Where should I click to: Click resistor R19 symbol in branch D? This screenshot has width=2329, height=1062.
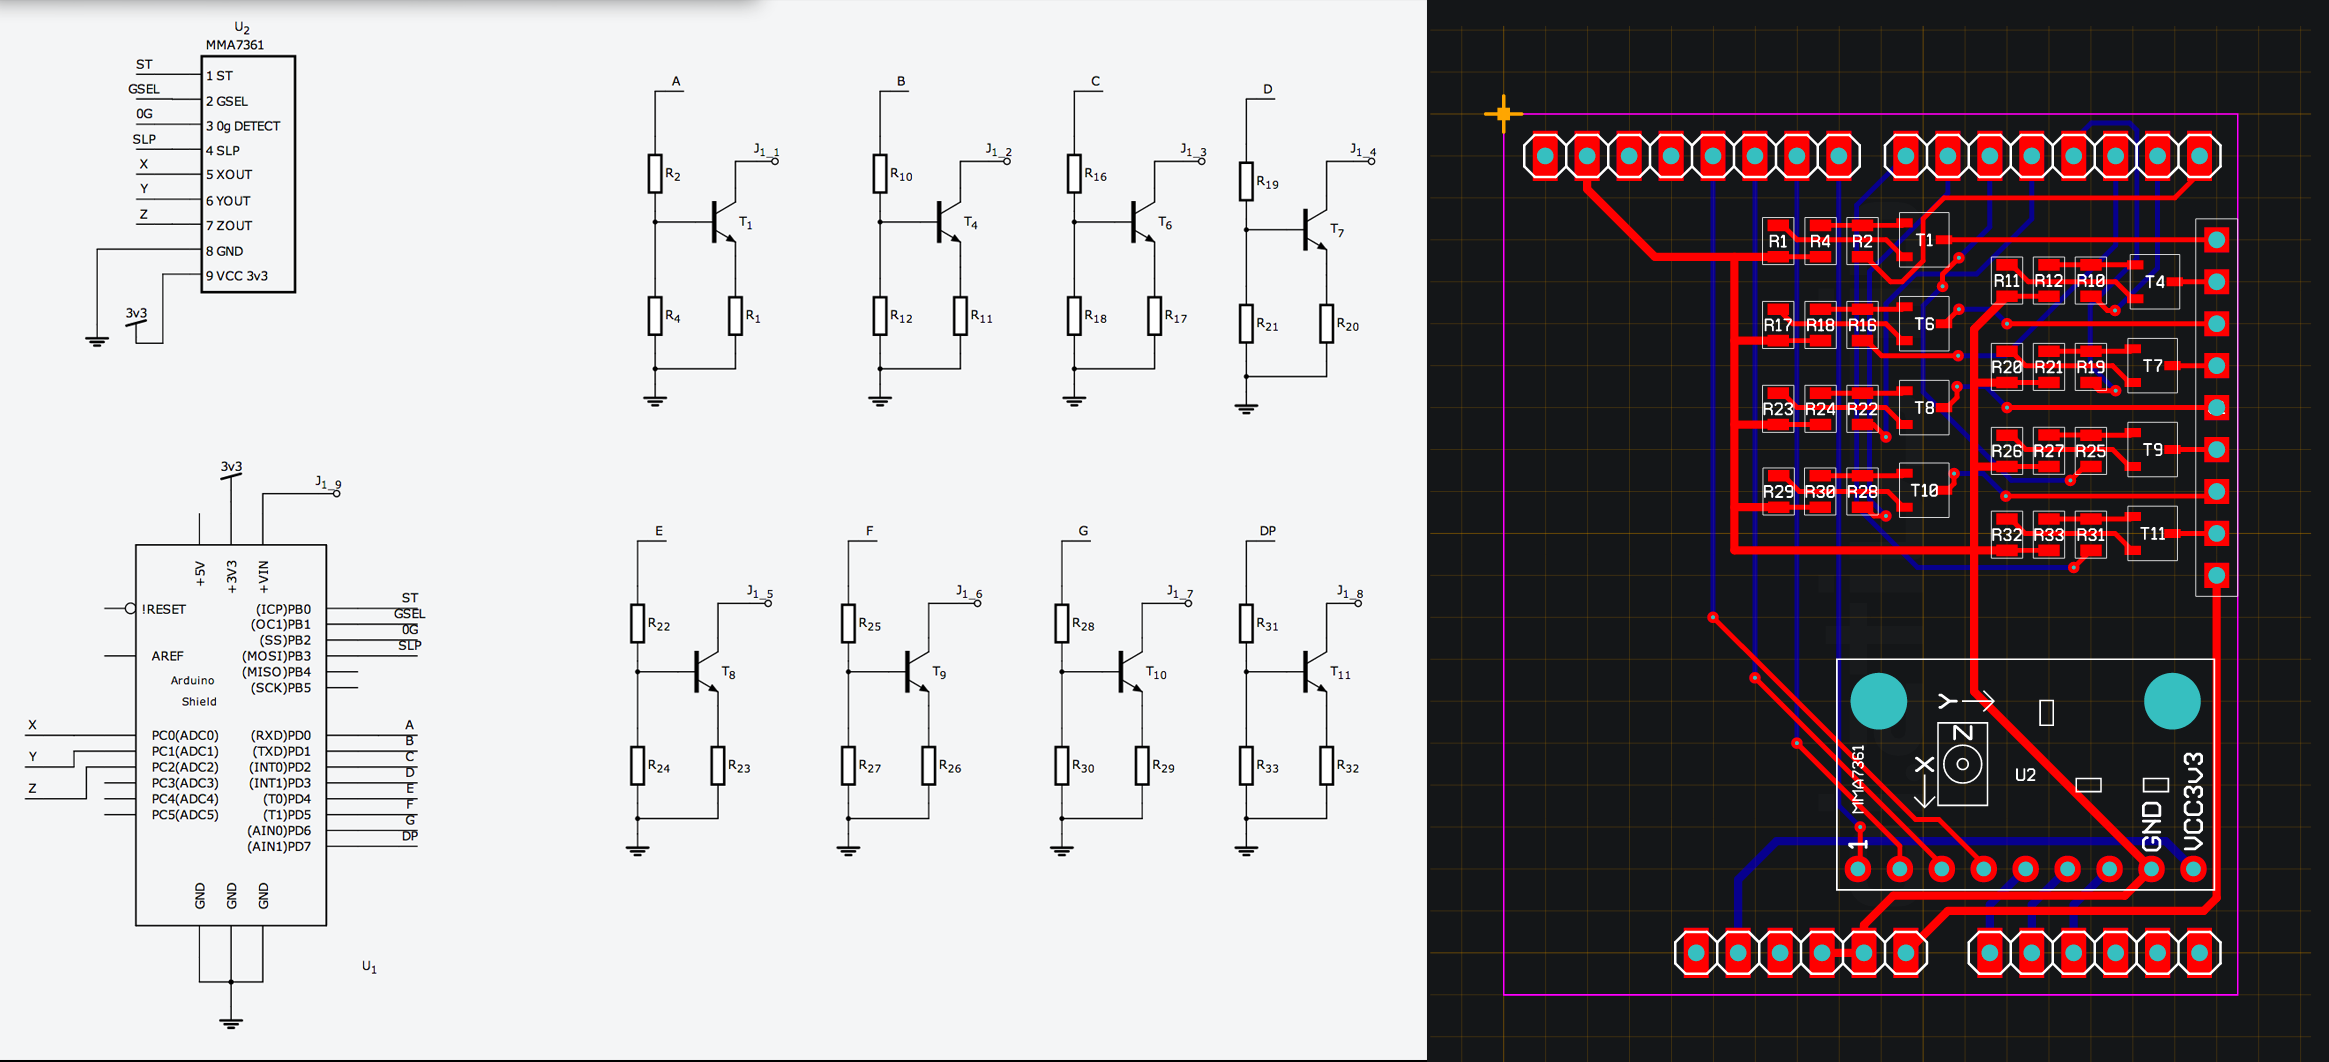pyautogui.click(x=1246, y=182)
